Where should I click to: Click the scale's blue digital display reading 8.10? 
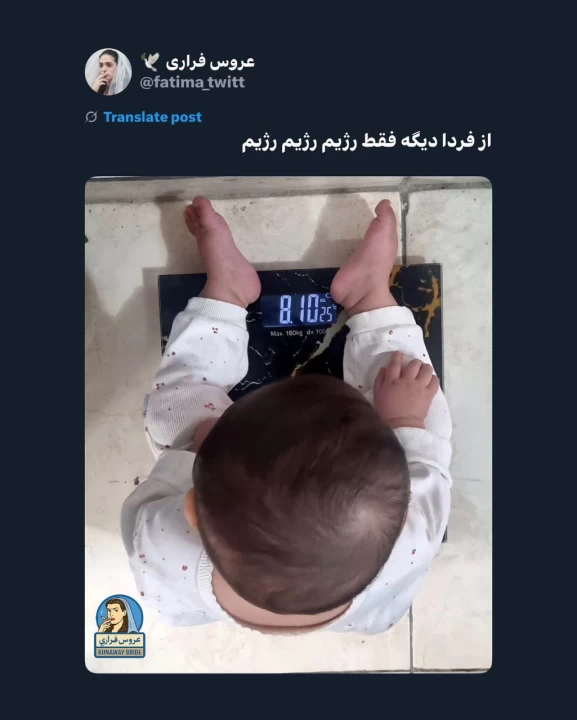(x=299, y=310)
